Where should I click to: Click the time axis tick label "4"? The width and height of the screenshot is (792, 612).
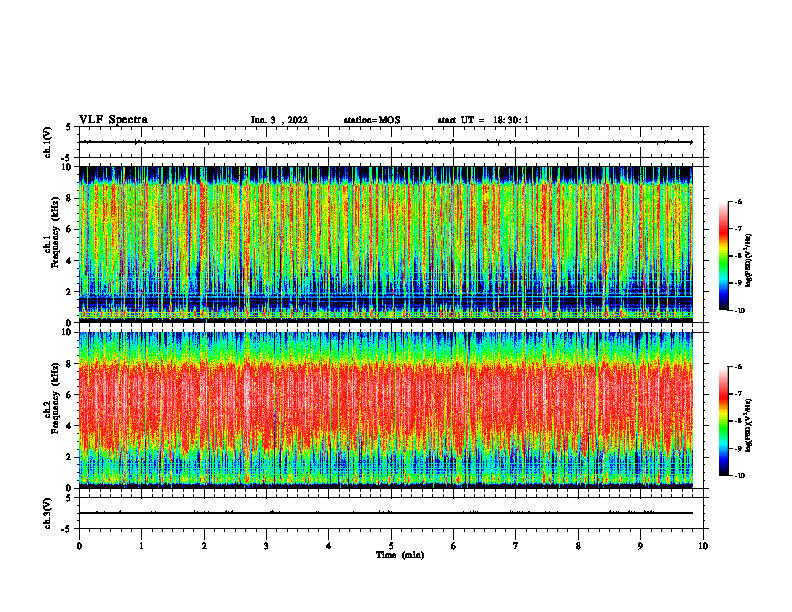tap(329, 546)
